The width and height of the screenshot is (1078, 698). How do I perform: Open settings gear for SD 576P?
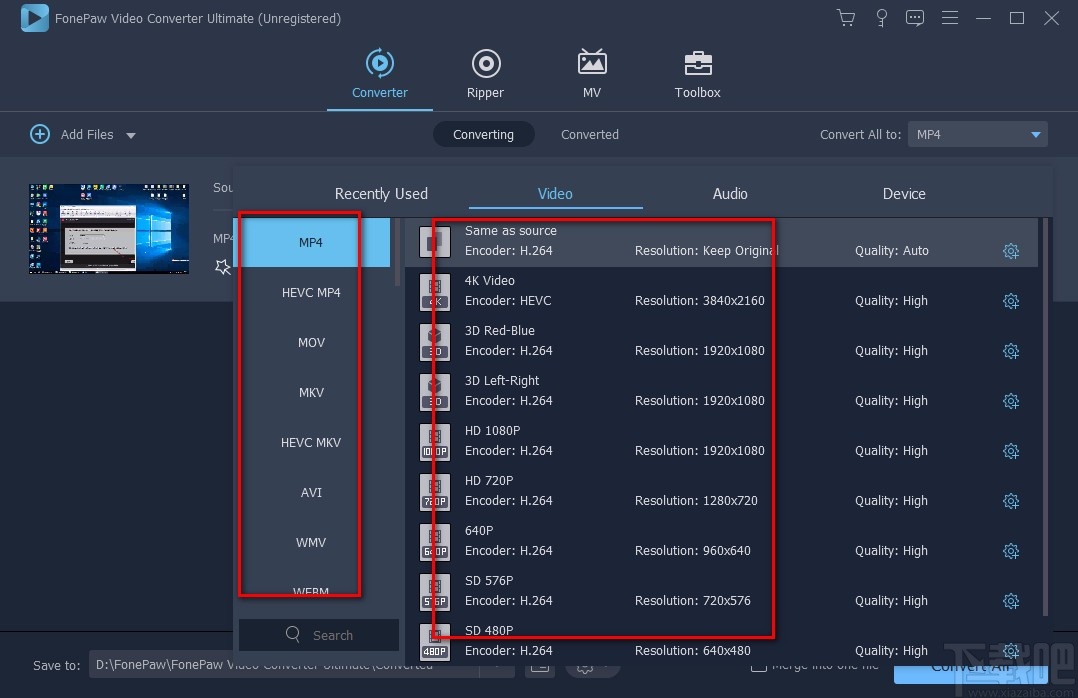point(1011,601)
